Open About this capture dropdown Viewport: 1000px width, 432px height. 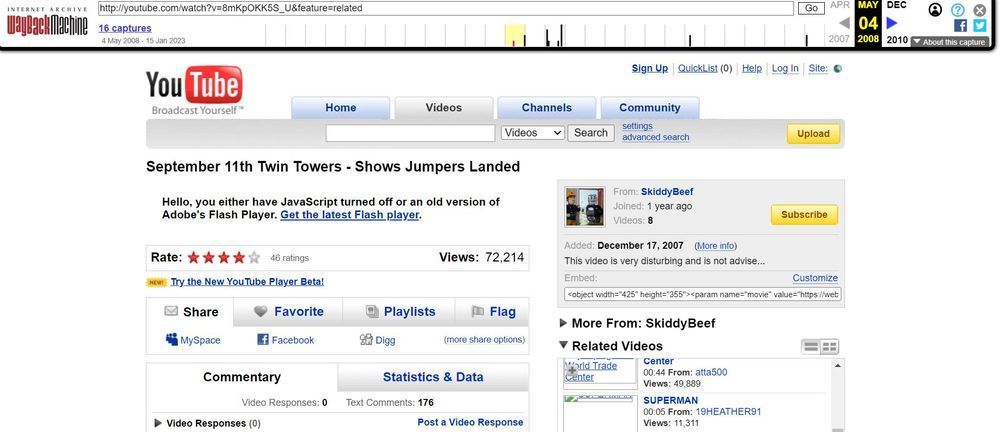949,41
